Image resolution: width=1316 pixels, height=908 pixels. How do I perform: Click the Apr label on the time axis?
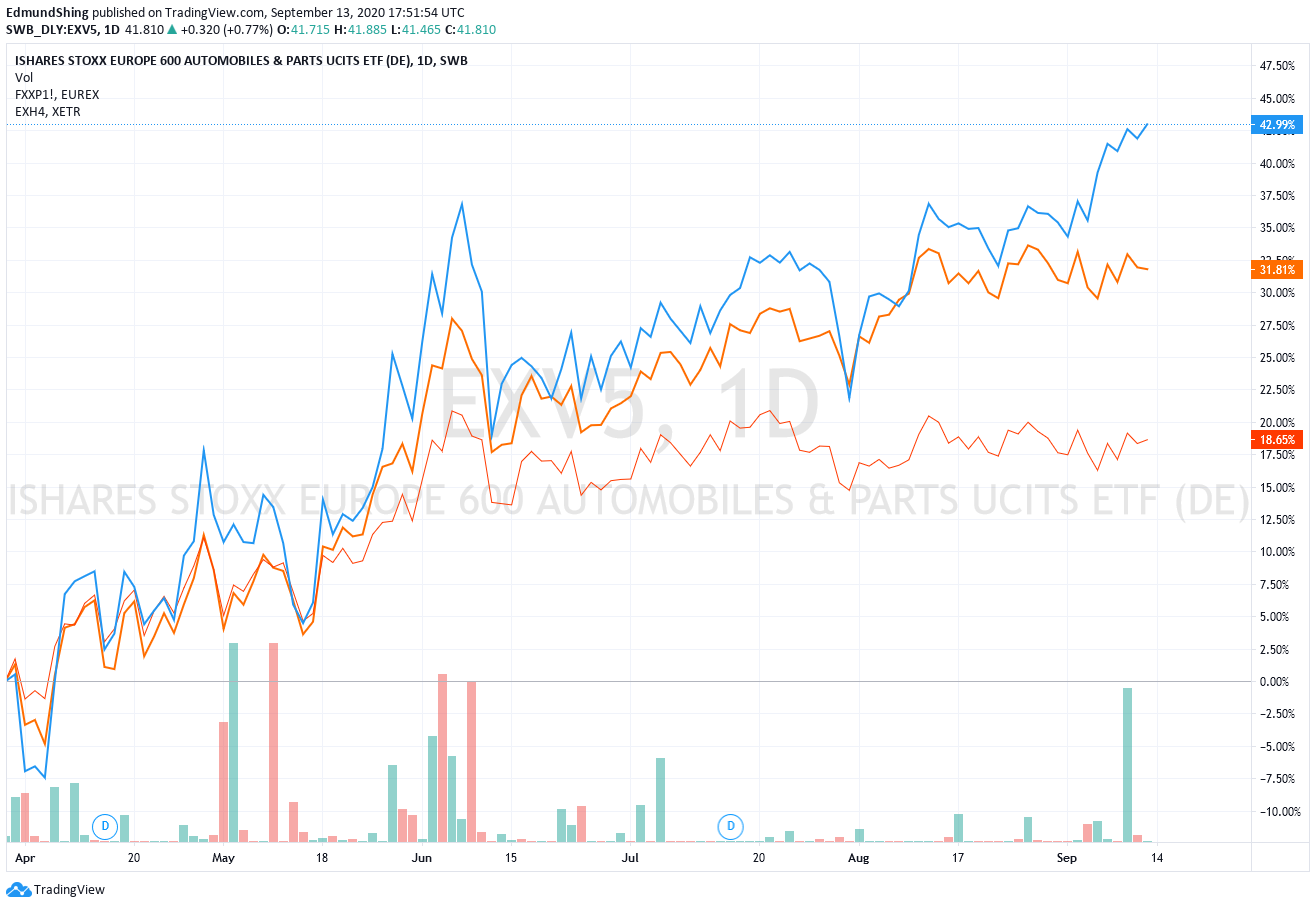[x=25, y=858]
